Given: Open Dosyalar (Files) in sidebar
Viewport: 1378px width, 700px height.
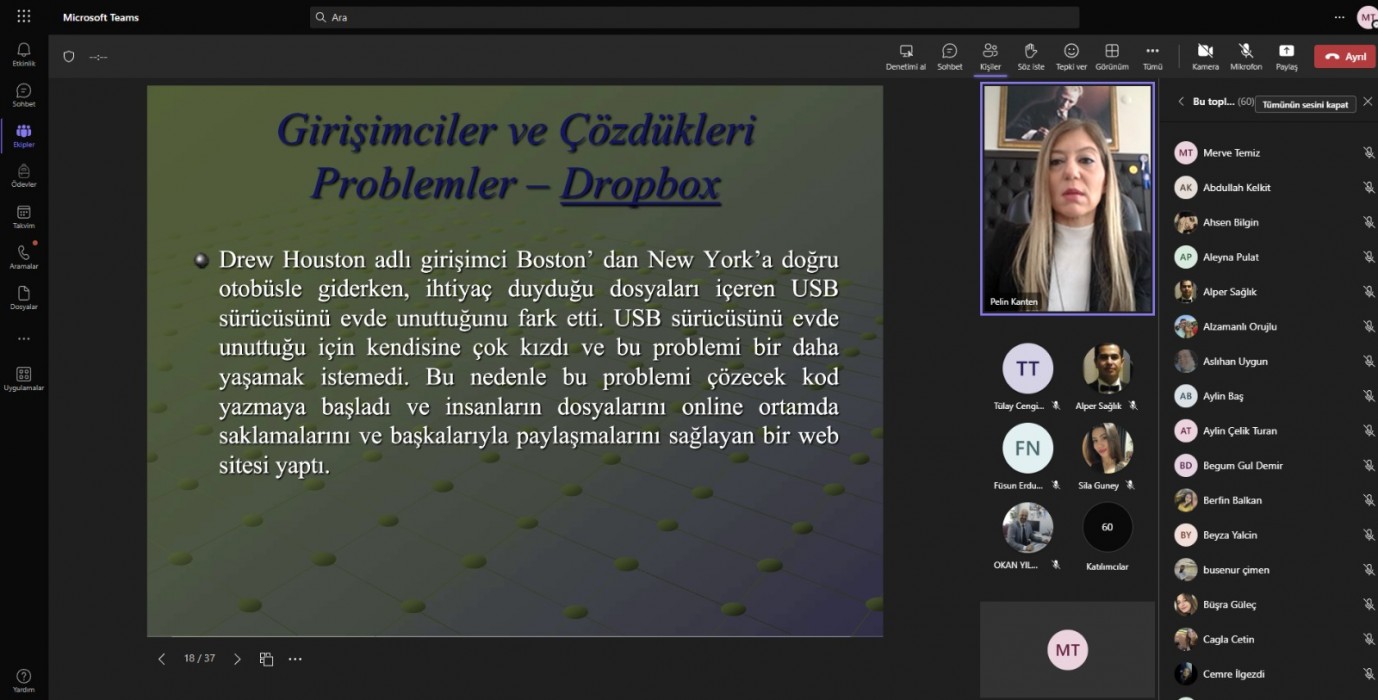Looking at the screenshot, I should click(x=24, y=298).
